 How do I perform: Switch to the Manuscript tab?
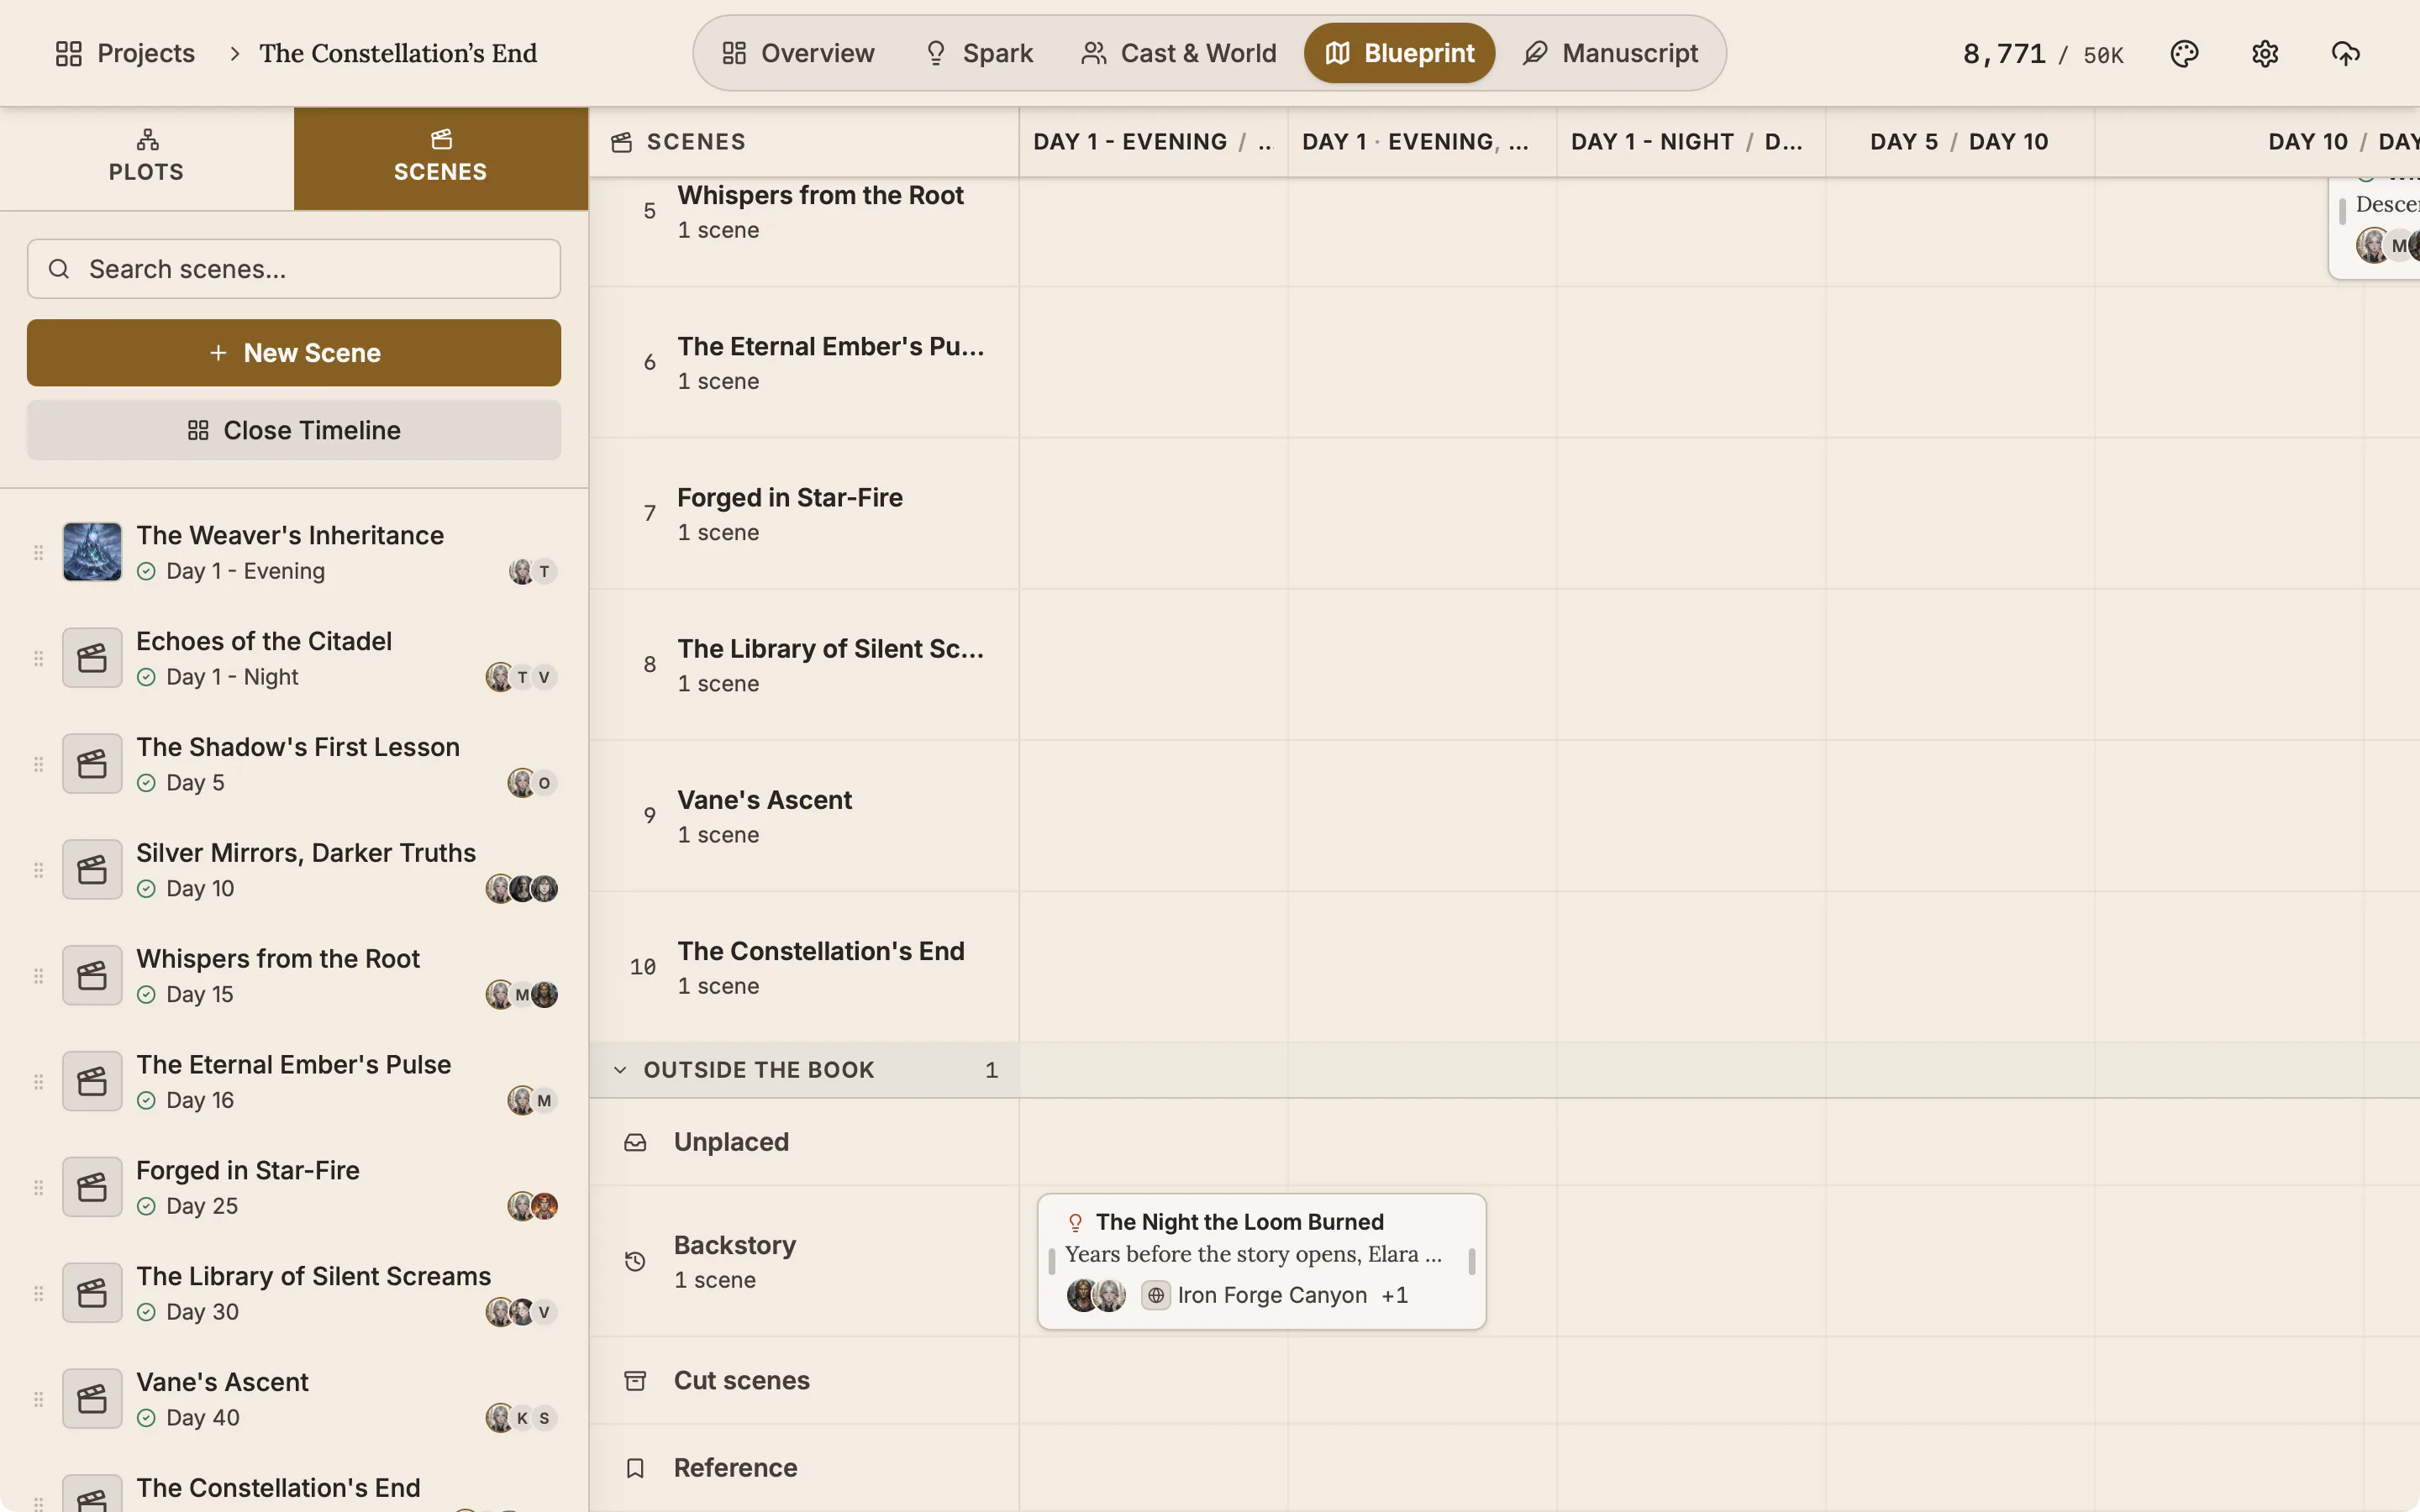1610,53
